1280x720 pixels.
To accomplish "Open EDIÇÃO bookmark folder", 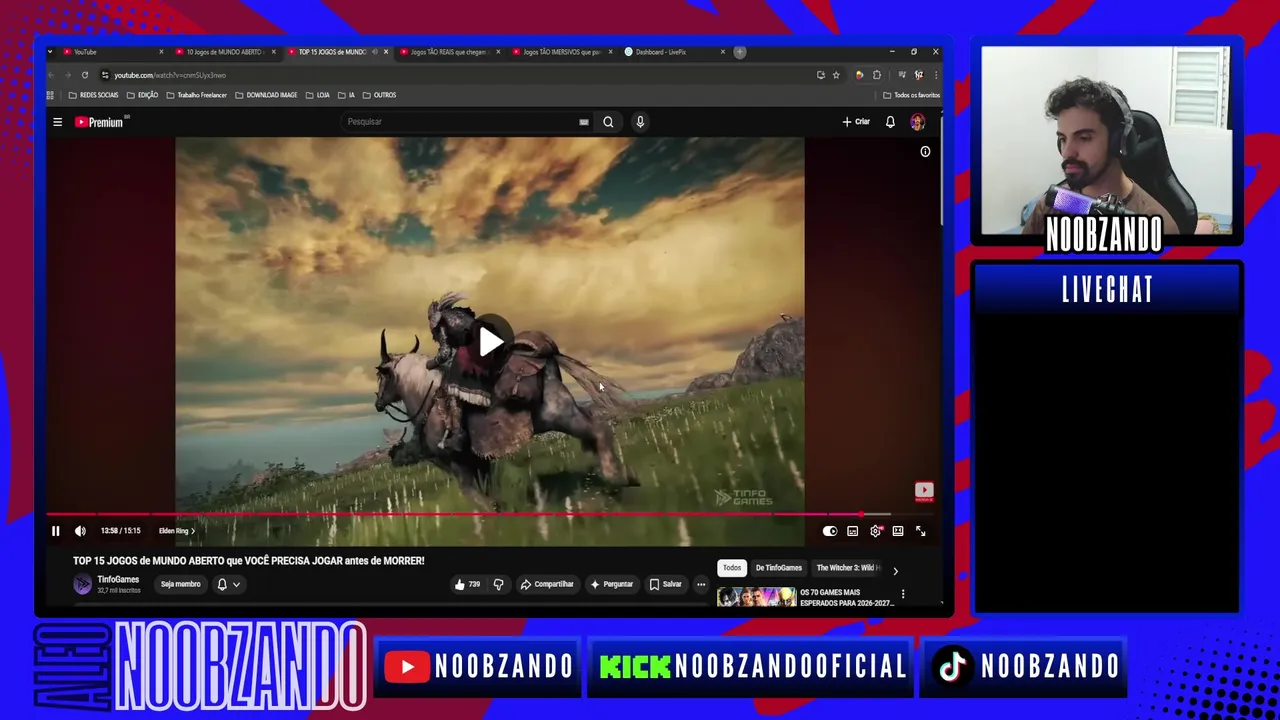I will tap(142, 95).
